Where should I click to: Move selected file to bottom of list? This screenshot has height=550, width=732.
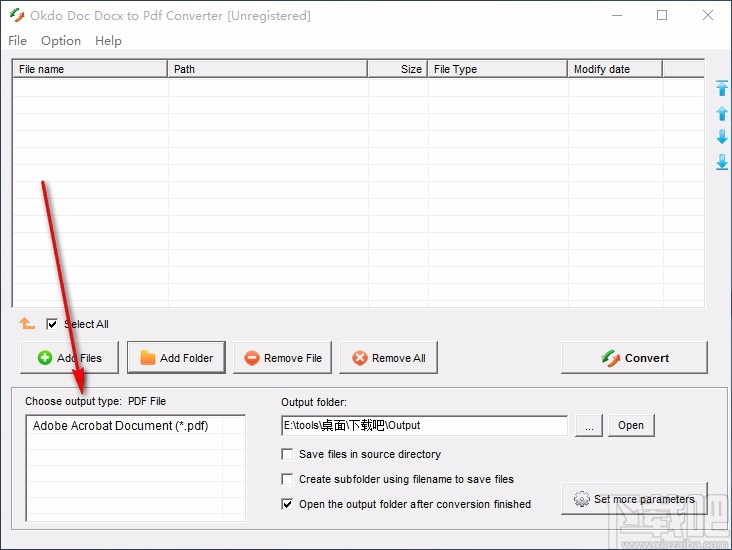722,162
